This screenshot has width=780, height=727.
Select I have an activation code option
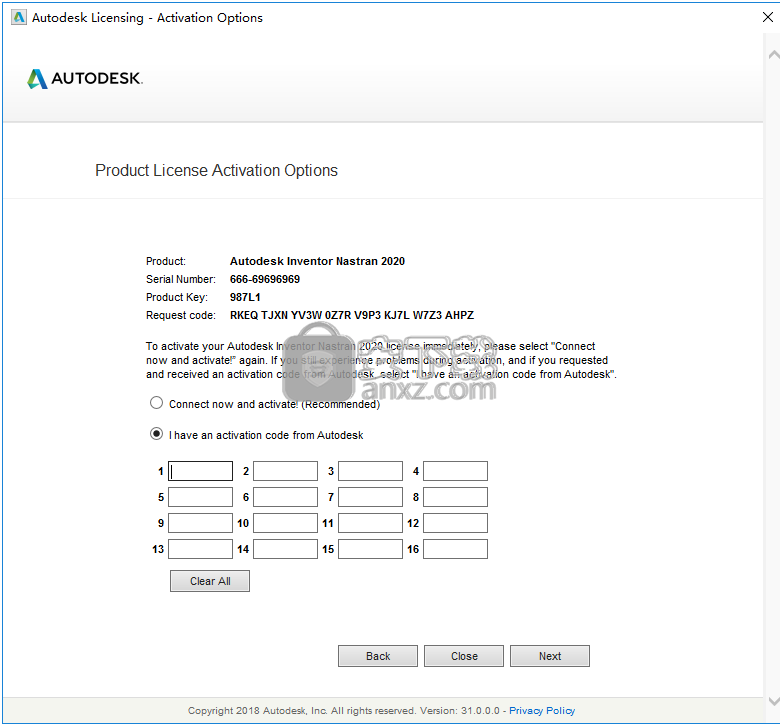pyautogui.click(x=156, y=434)
